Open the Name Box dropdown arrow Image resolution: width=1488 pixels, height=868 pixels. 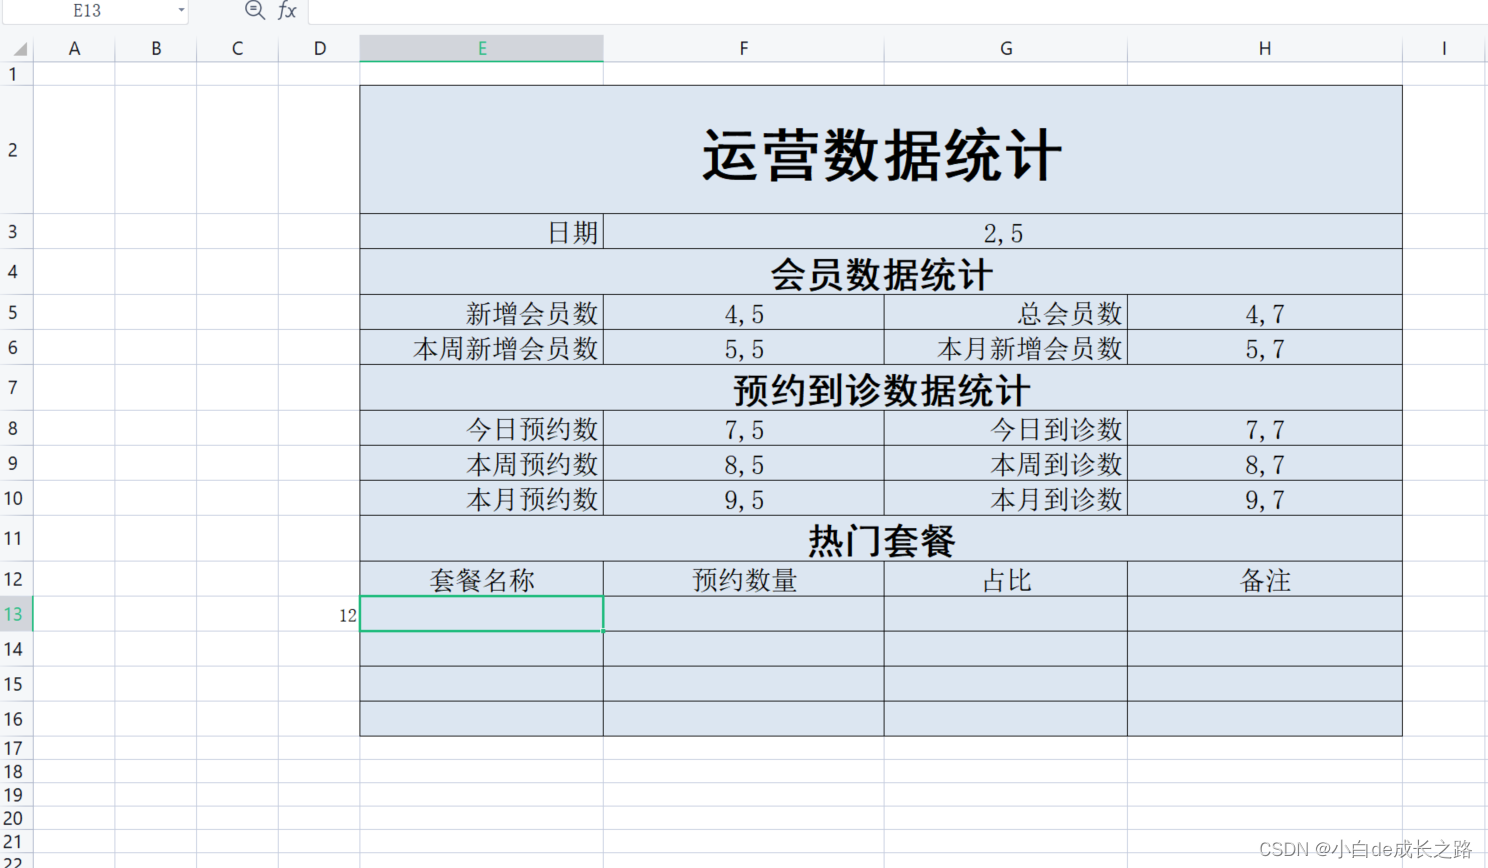(x=181, y=11)
